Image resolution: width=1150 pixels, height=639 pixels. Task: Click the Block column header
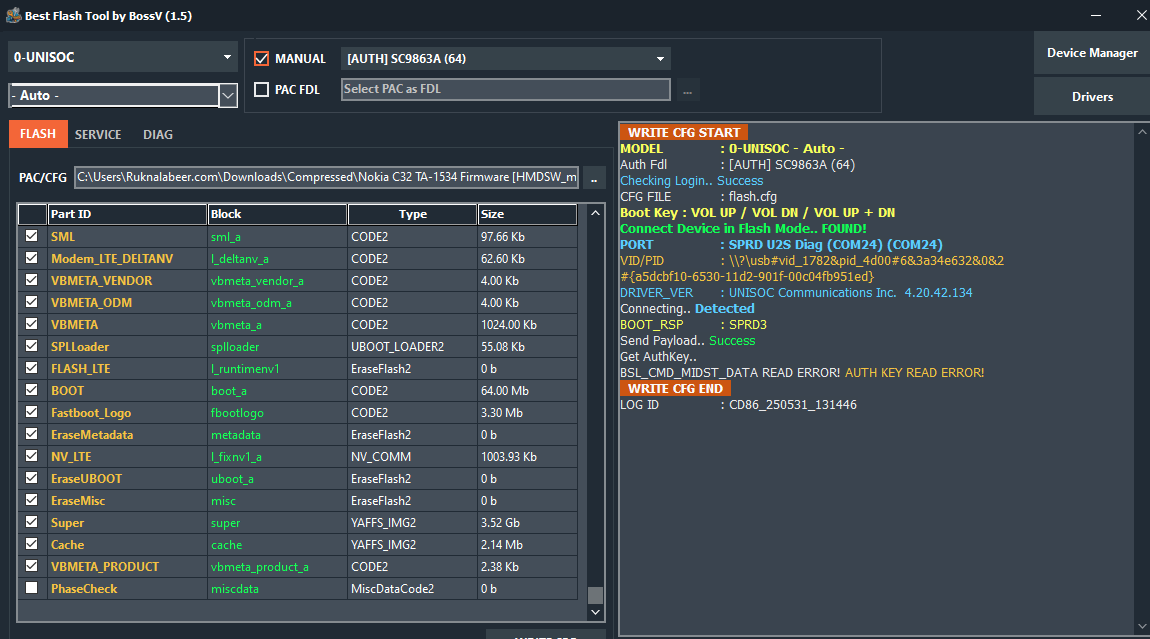(277, 214)
